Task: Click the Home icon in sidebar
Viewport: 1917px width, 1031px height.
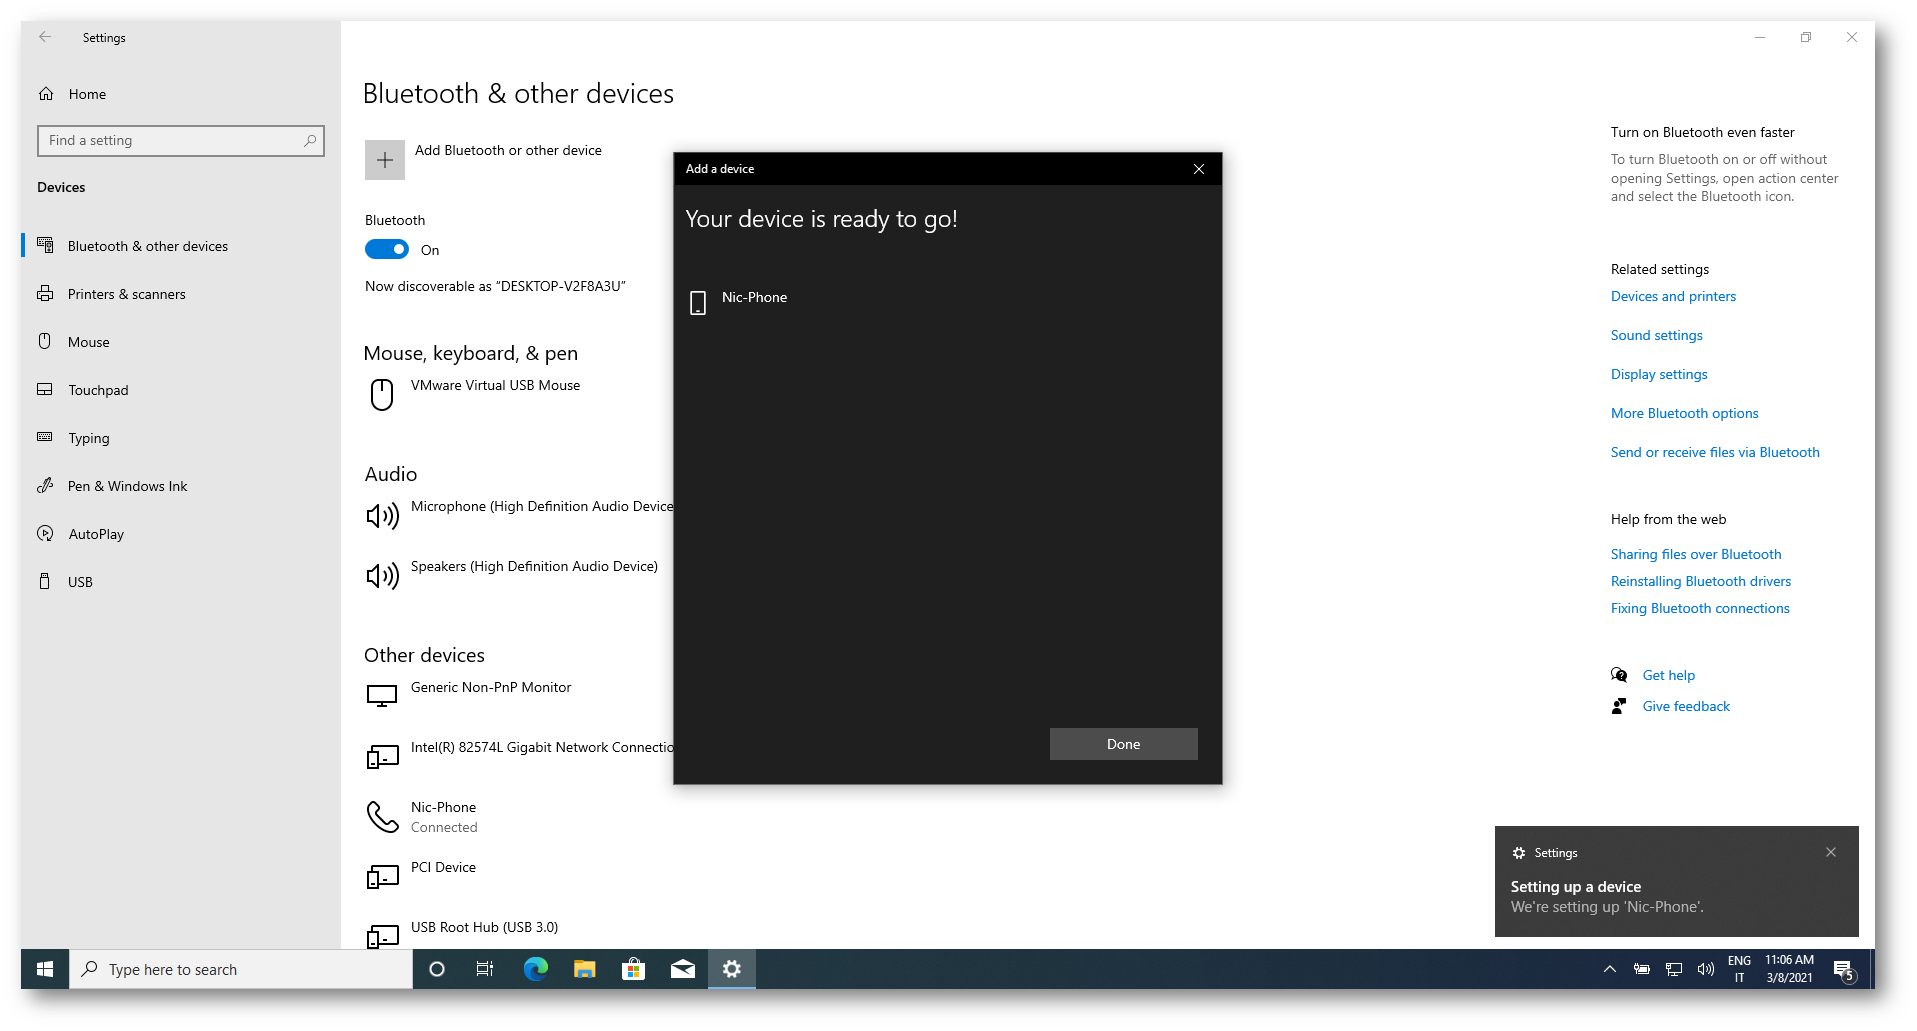Action: coord(46,94)
